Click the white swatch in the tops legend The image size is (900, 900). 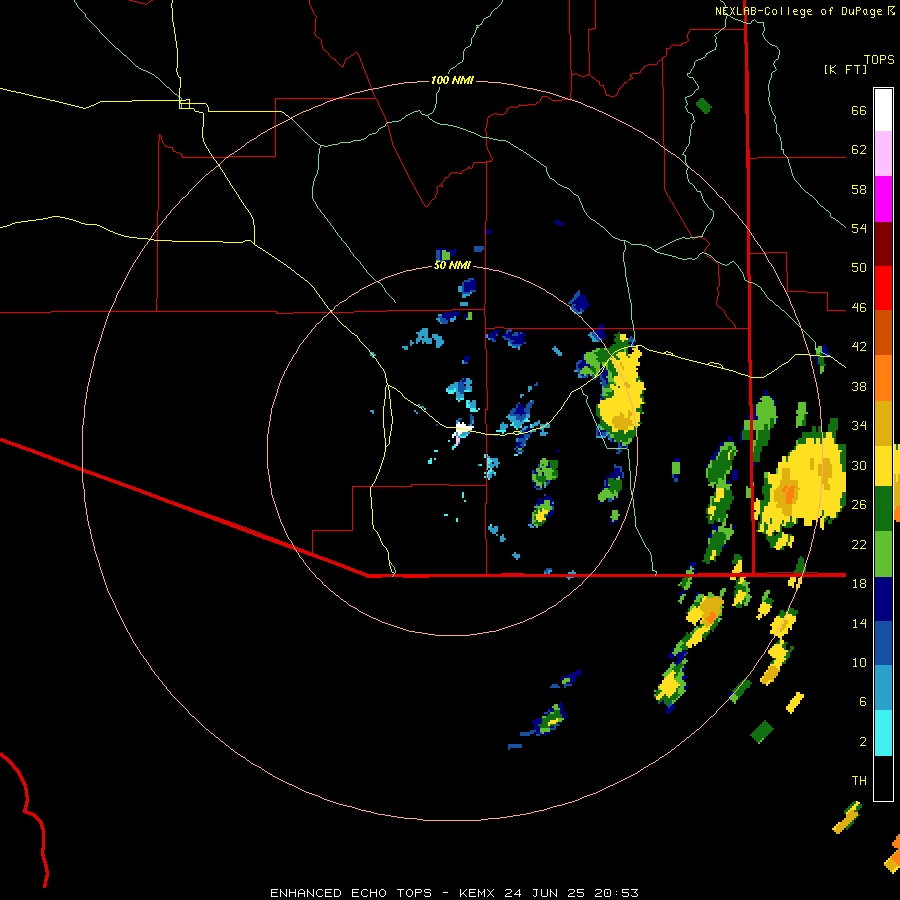click(x=883, y=110)
